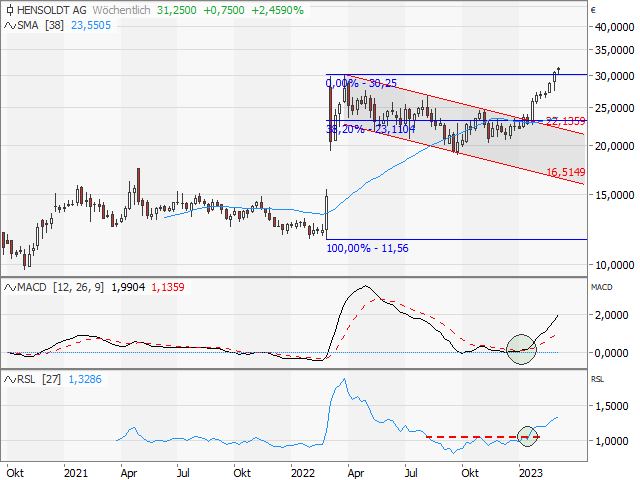Click the candlestick icon beside HENSOLDT AG
The width and height of the screenshot is (640, 480).
(10, 10)
